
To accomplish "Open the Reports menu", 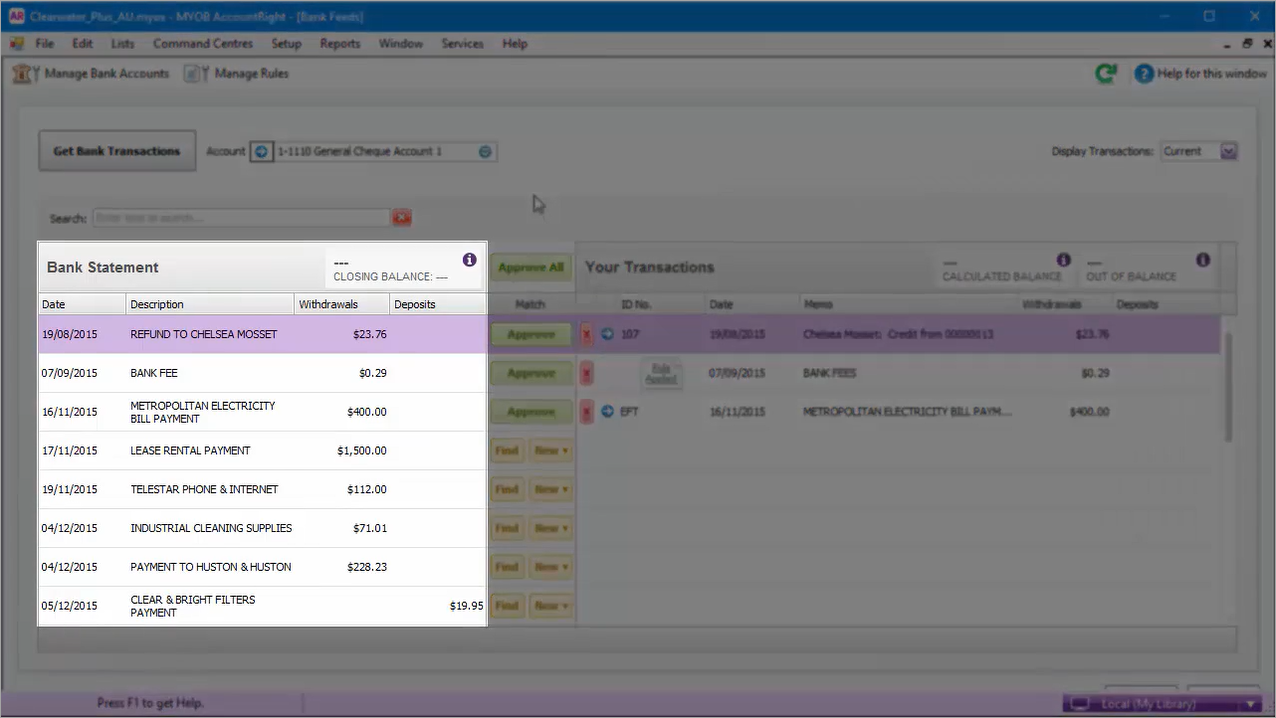I will [x=340, y=44].
